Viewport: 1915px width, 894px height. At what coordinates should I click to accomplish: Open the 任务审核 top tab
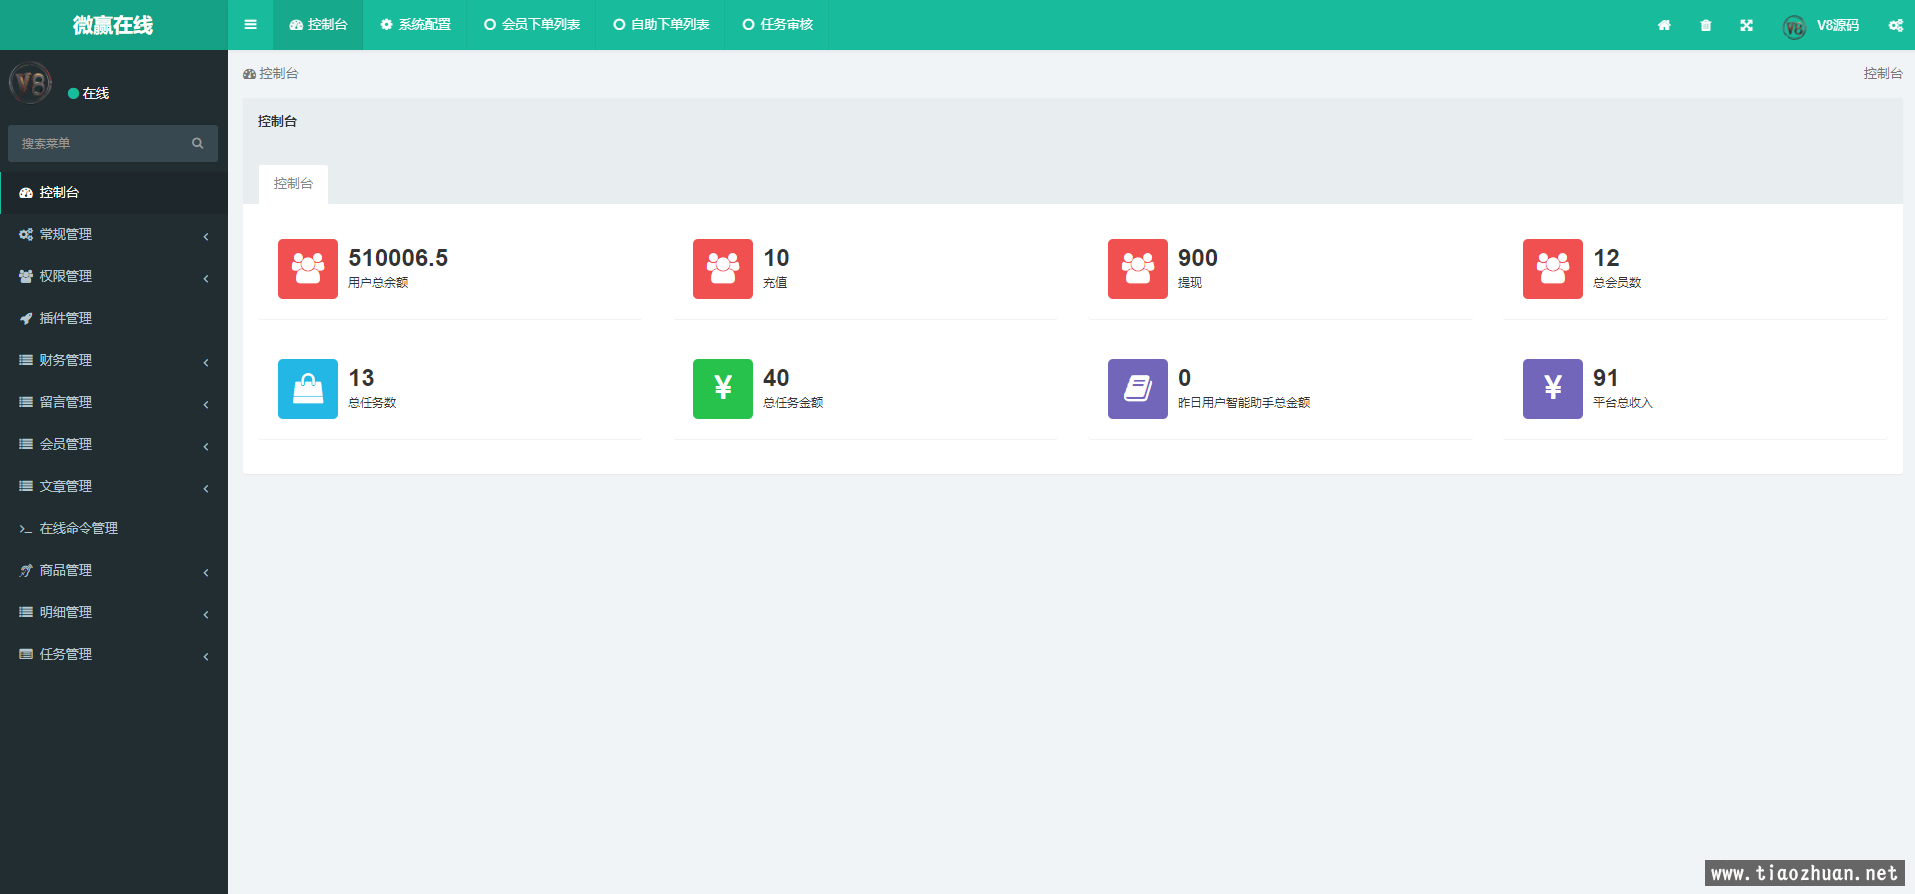[x=777, y=25]
